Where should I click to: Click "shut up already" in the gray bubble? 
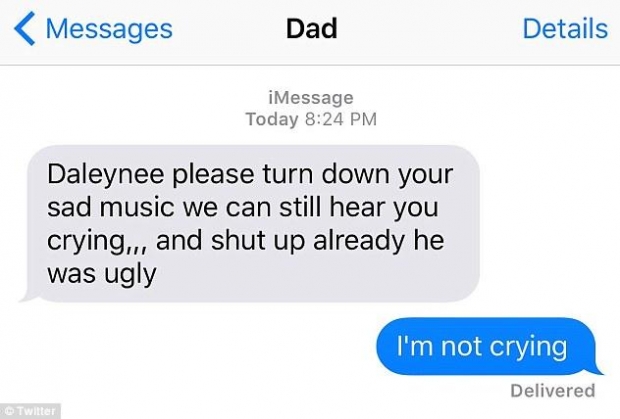pyautogui.click(x=308, y=241)
